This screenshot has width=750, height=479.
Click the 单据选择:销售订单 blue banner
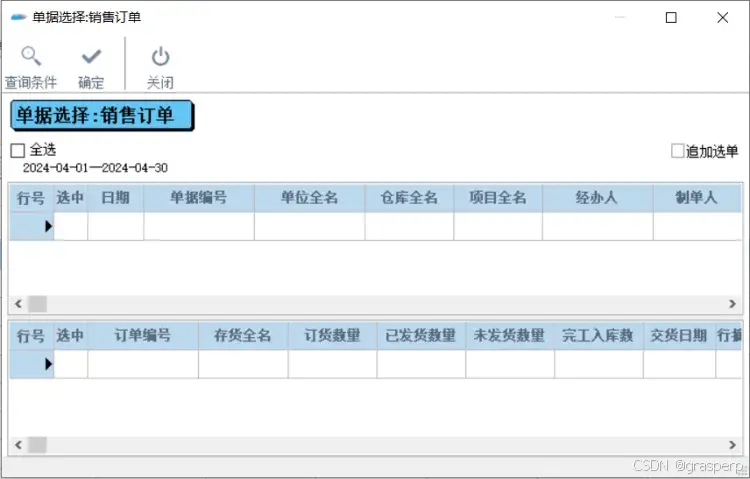click(102, 115)
